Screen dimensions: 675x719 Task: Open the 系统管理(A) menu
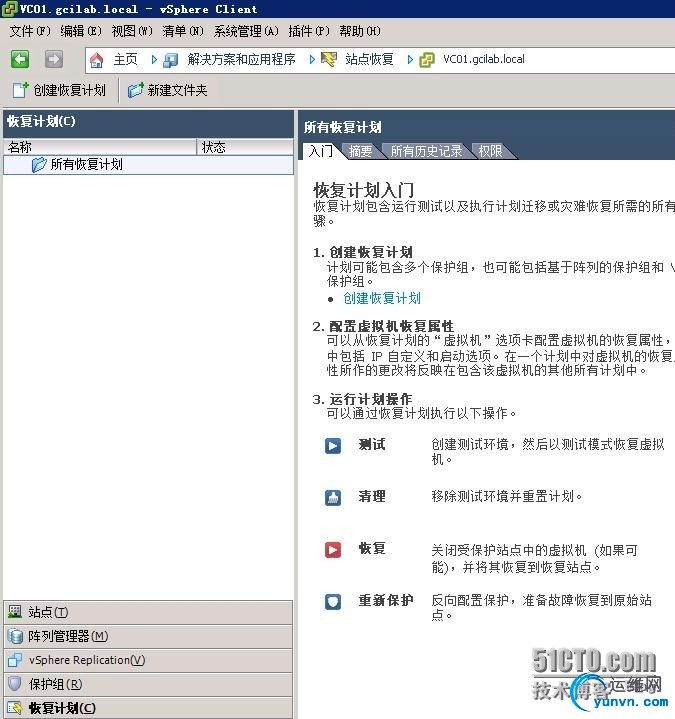(x=246, y=31)
